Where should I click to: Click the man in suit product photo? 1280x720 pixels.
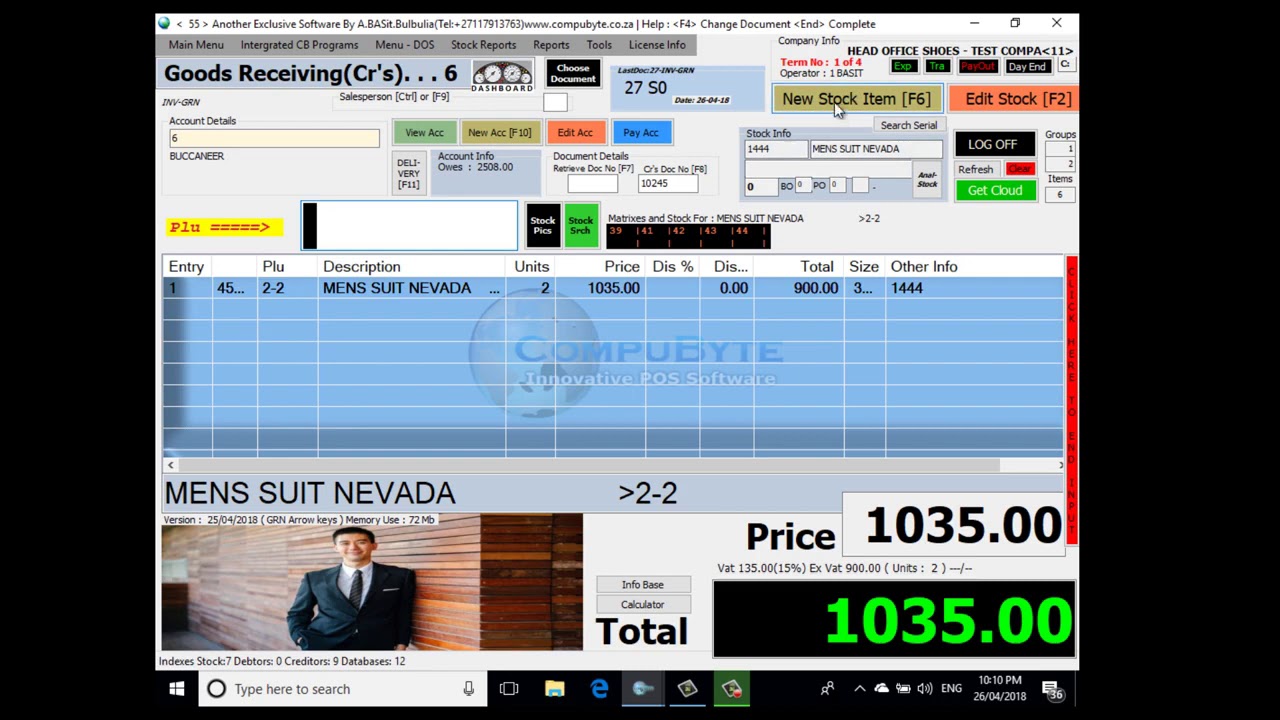coord(372,583)
